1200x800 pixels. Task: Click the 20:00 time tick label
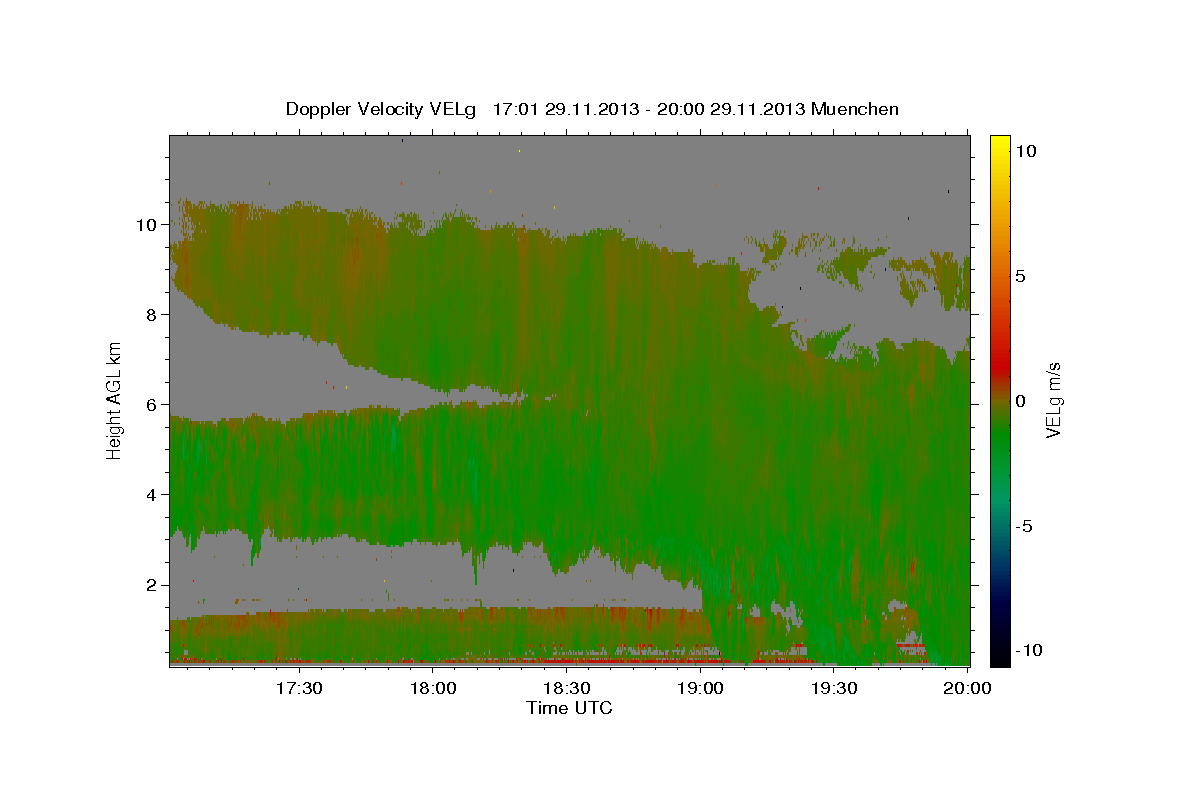coord(968,688)
